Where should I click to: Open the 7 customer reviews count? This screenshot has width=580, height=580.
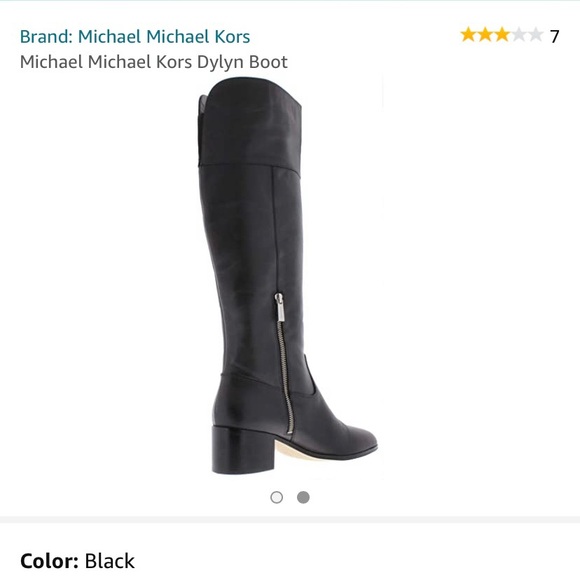click(x=554, y=36)
